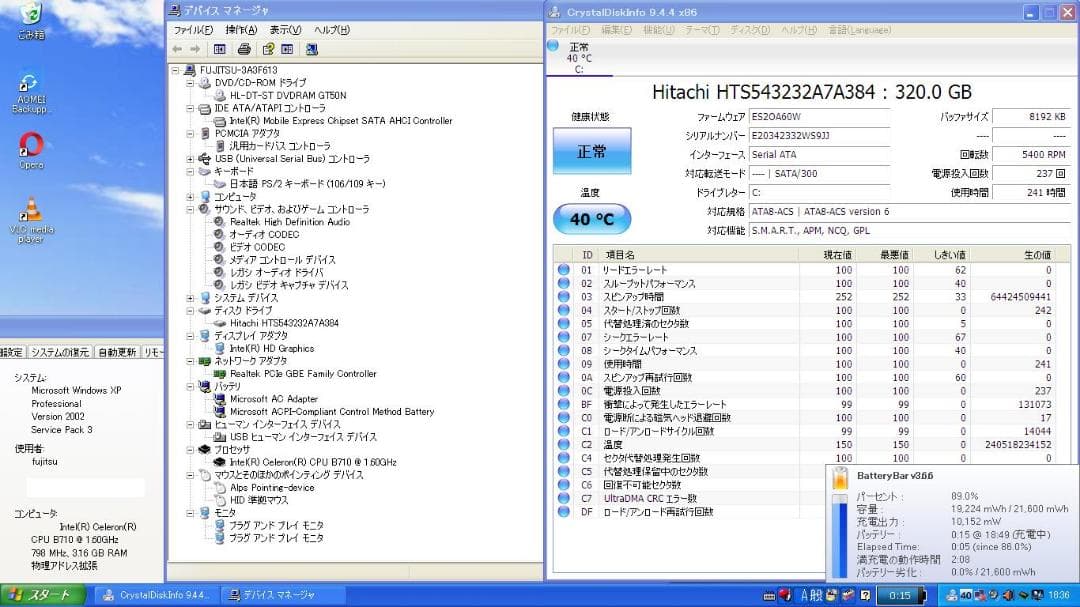Click the スタート button on the taskbar
This screenshot has width=1080, height=607.
tap(43, 595)
